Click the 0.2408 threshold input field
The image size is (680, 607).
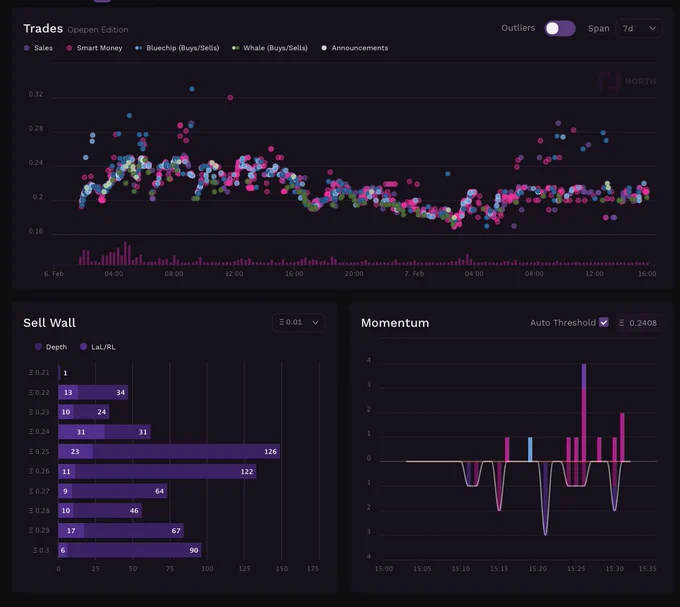638,323
